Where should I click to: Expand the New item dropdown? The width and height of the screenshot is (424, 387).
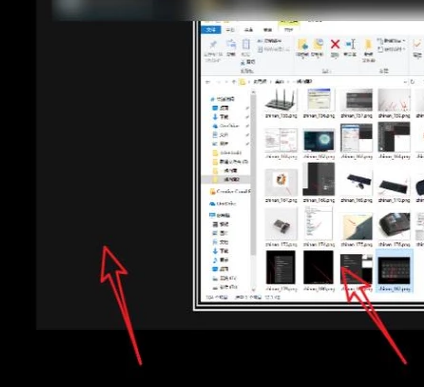pyautogui.click(x=392, y=41)
